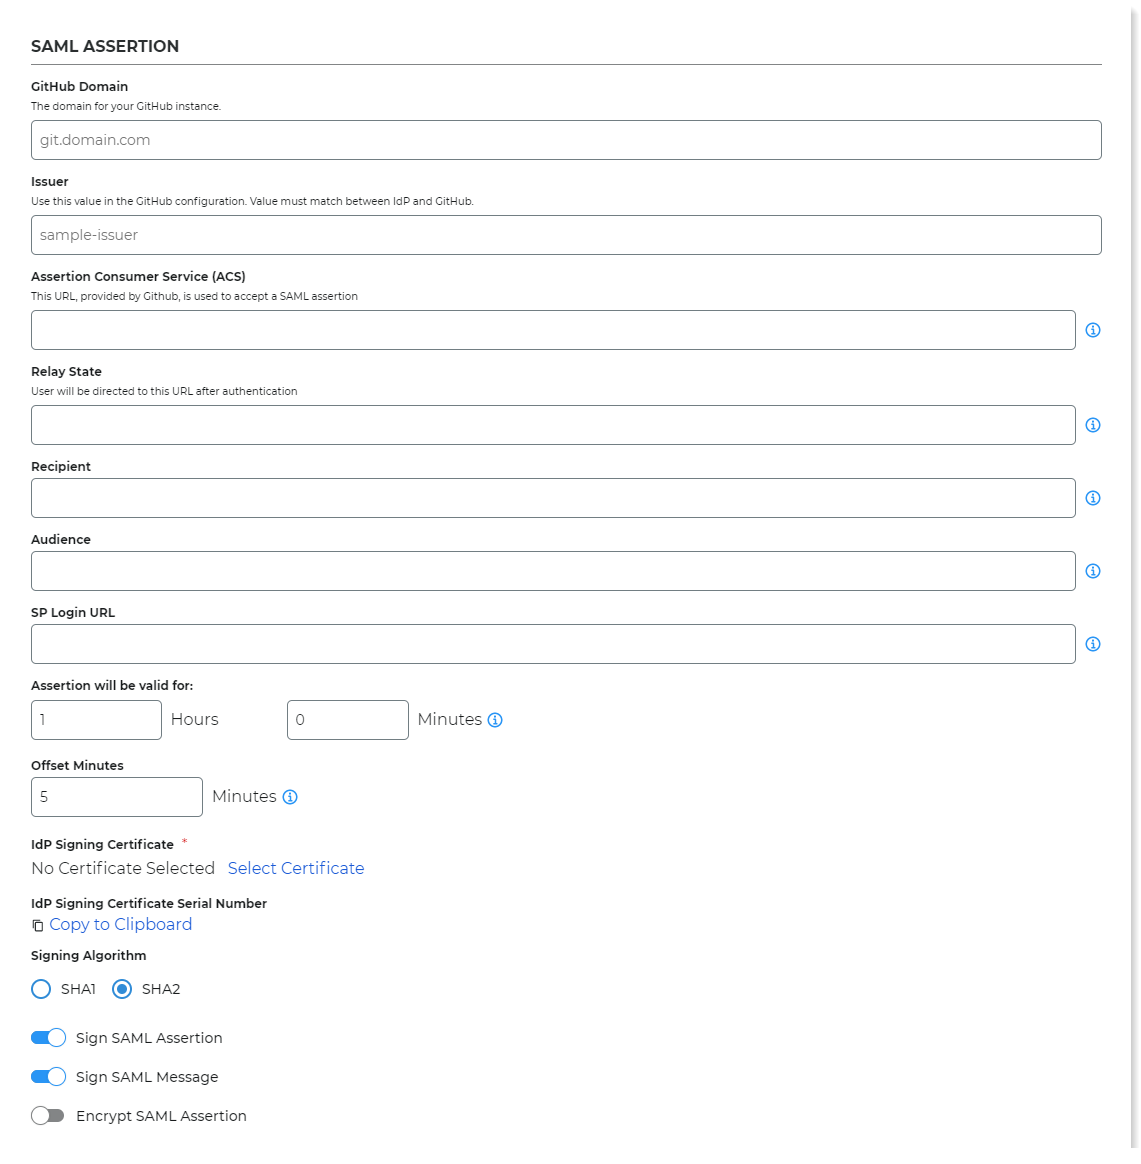Open the Relay State info tooltip icon
1141x1164 pixels.
point(1093,424)
